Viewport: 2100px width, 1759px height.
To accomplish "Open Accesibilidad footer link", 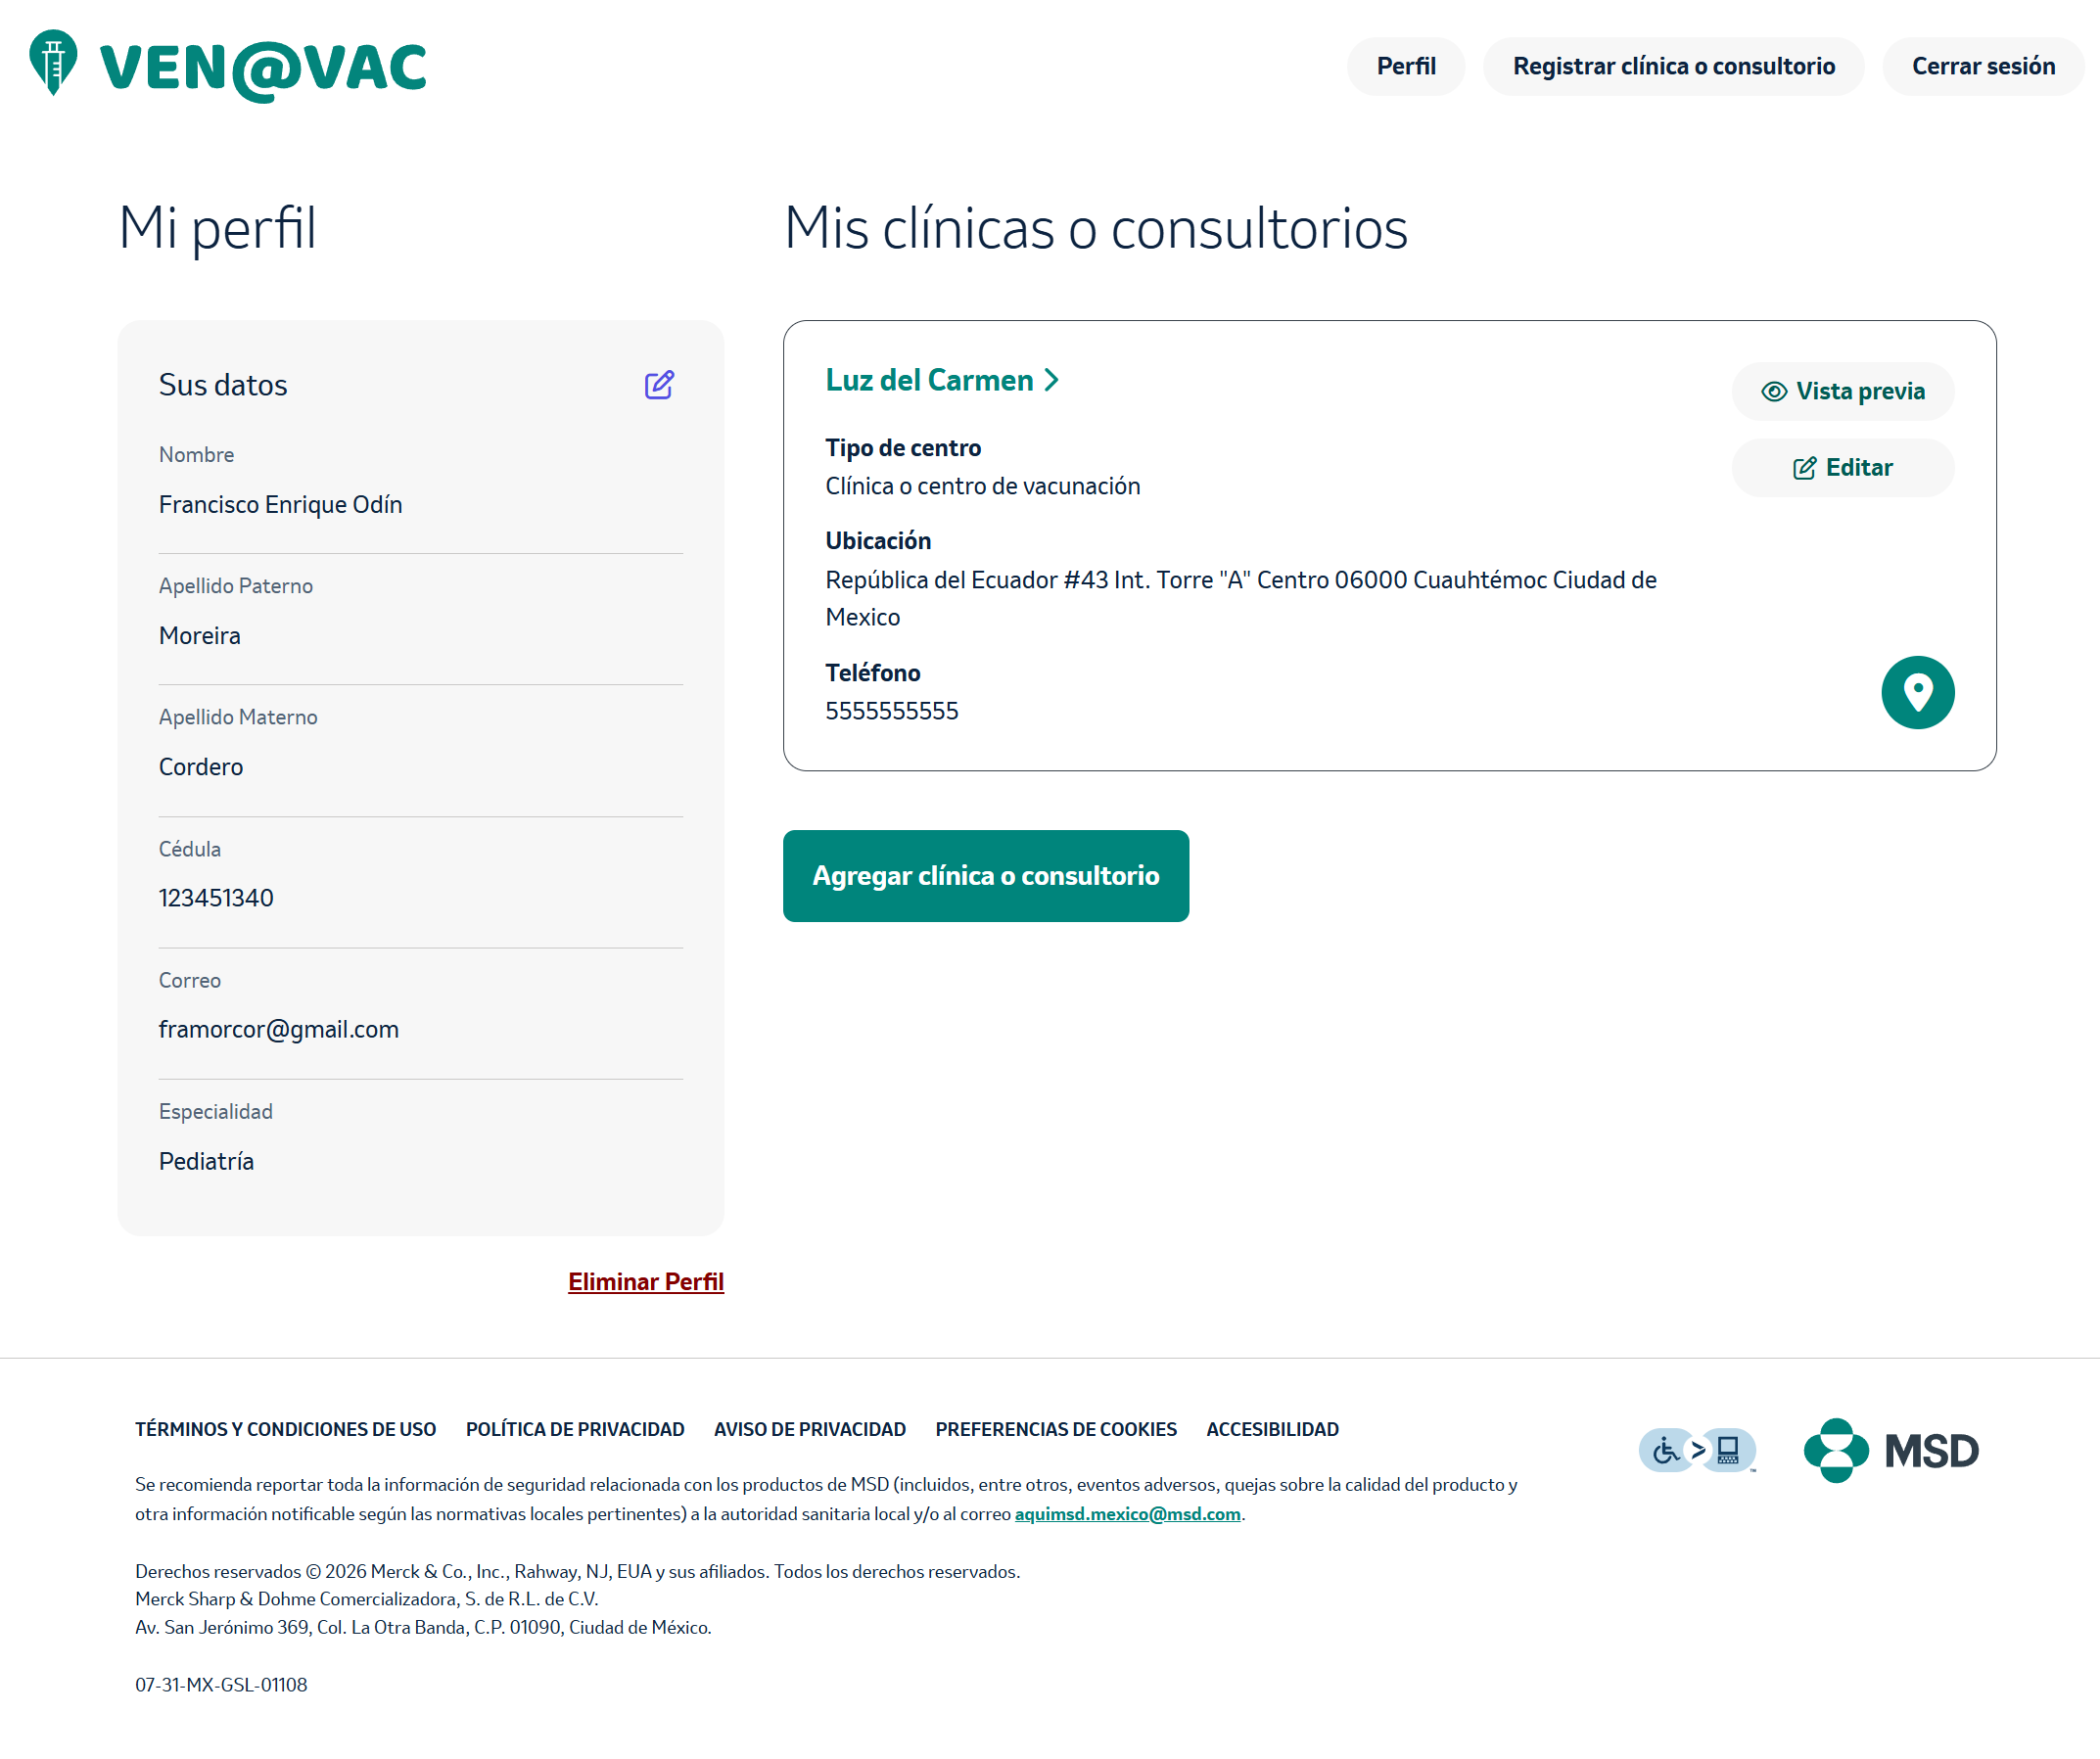I will (1272, 1429).
